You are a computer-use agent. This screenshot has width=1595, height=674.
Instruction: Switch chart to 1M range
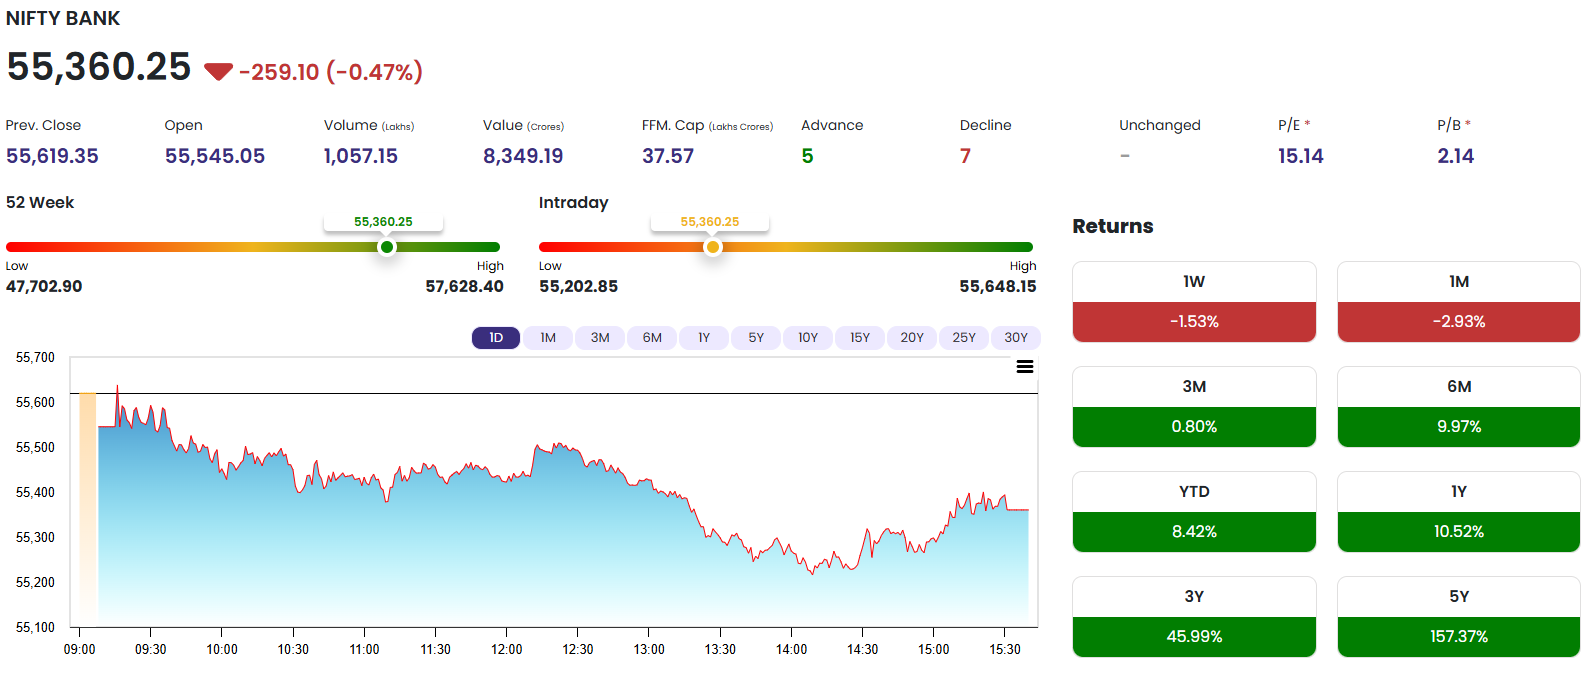548,338
